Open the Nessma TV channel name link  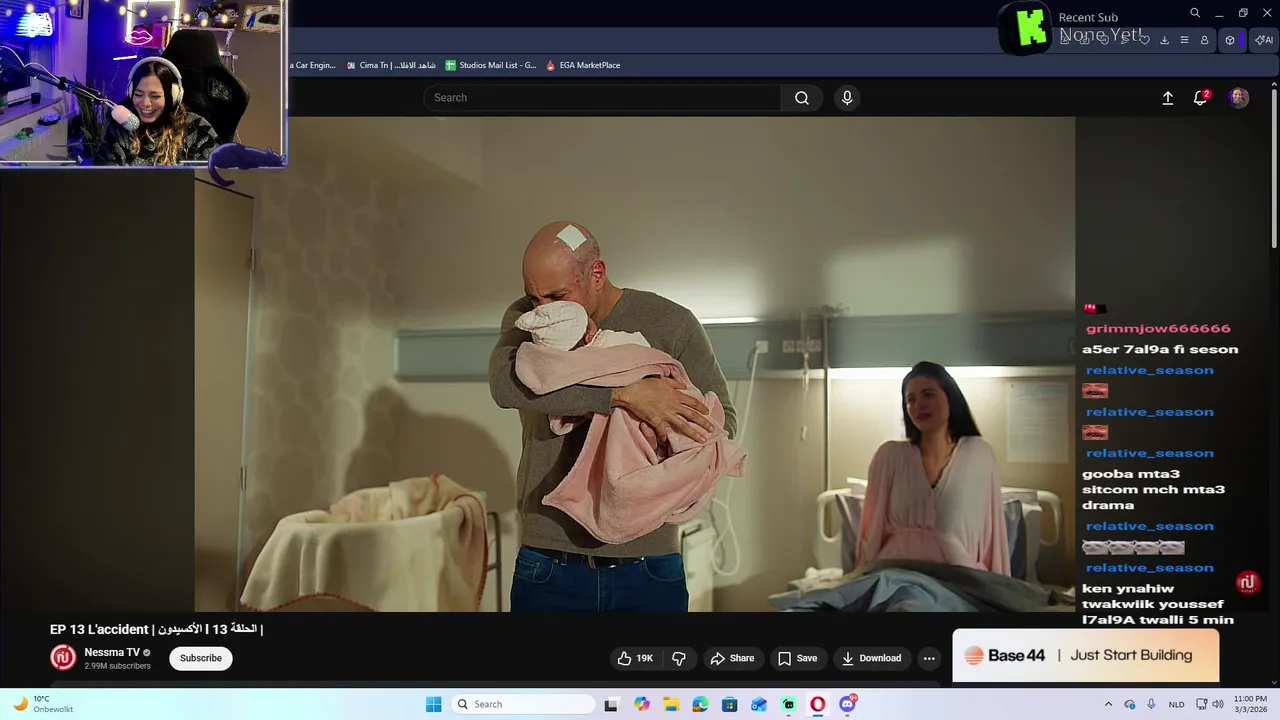pos(112,652)
